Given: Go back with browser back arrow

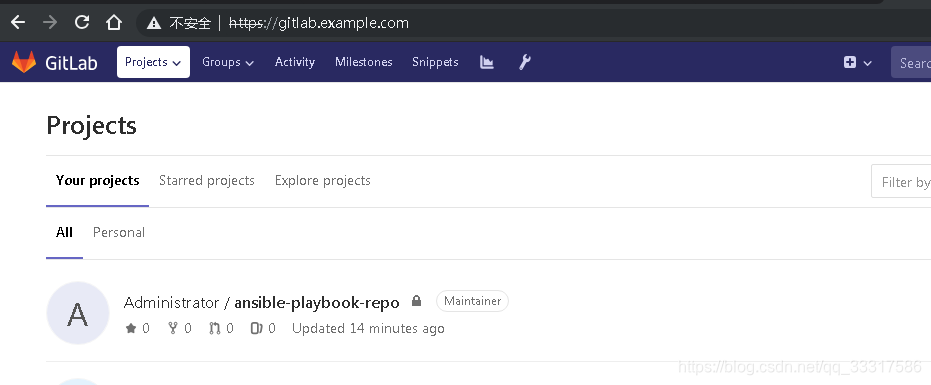Looking at the screenshot, I should tap(18, 23).
